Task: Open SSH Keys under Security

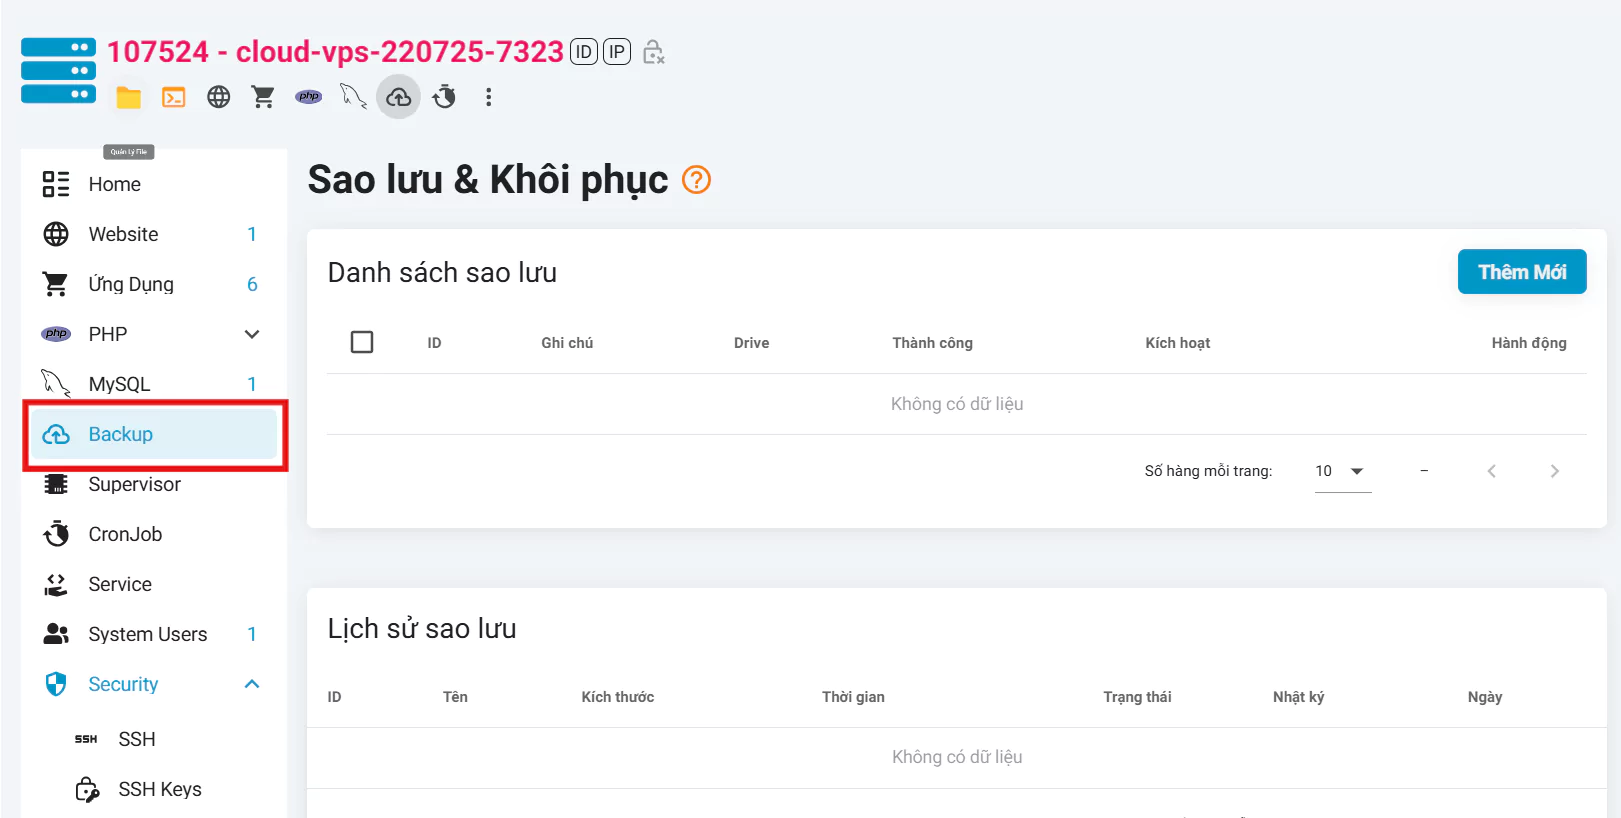Action: [x=160, y=789]
